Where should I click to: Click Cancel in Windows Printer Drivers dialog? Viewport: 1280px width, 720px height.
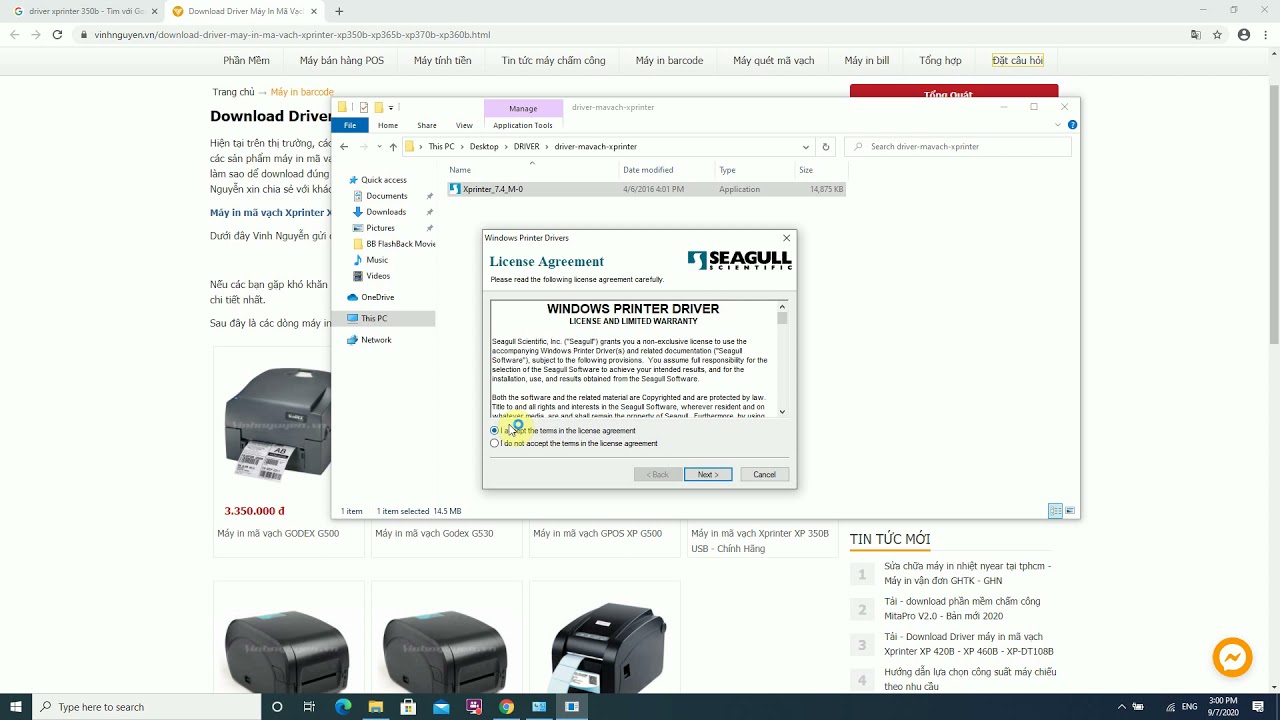coord(765,474)
